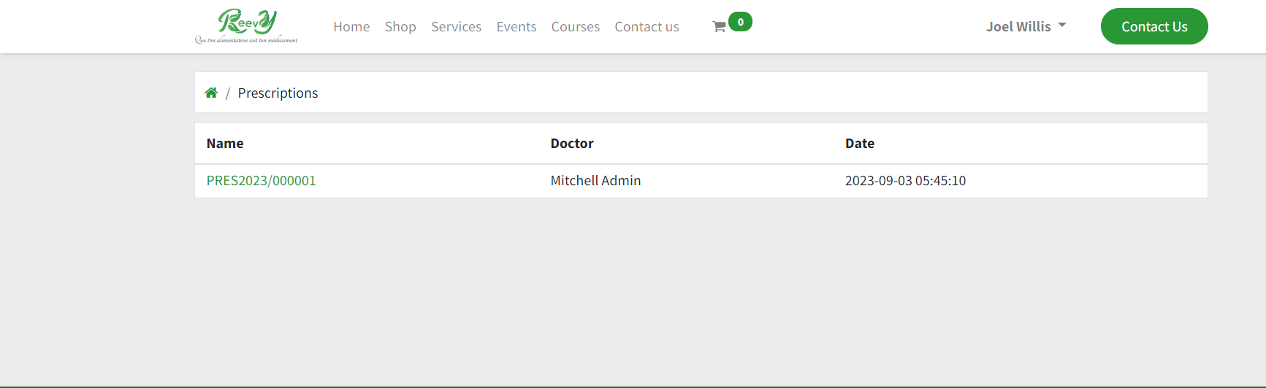Click the green home breadcrumb icon

coord(211,93)
